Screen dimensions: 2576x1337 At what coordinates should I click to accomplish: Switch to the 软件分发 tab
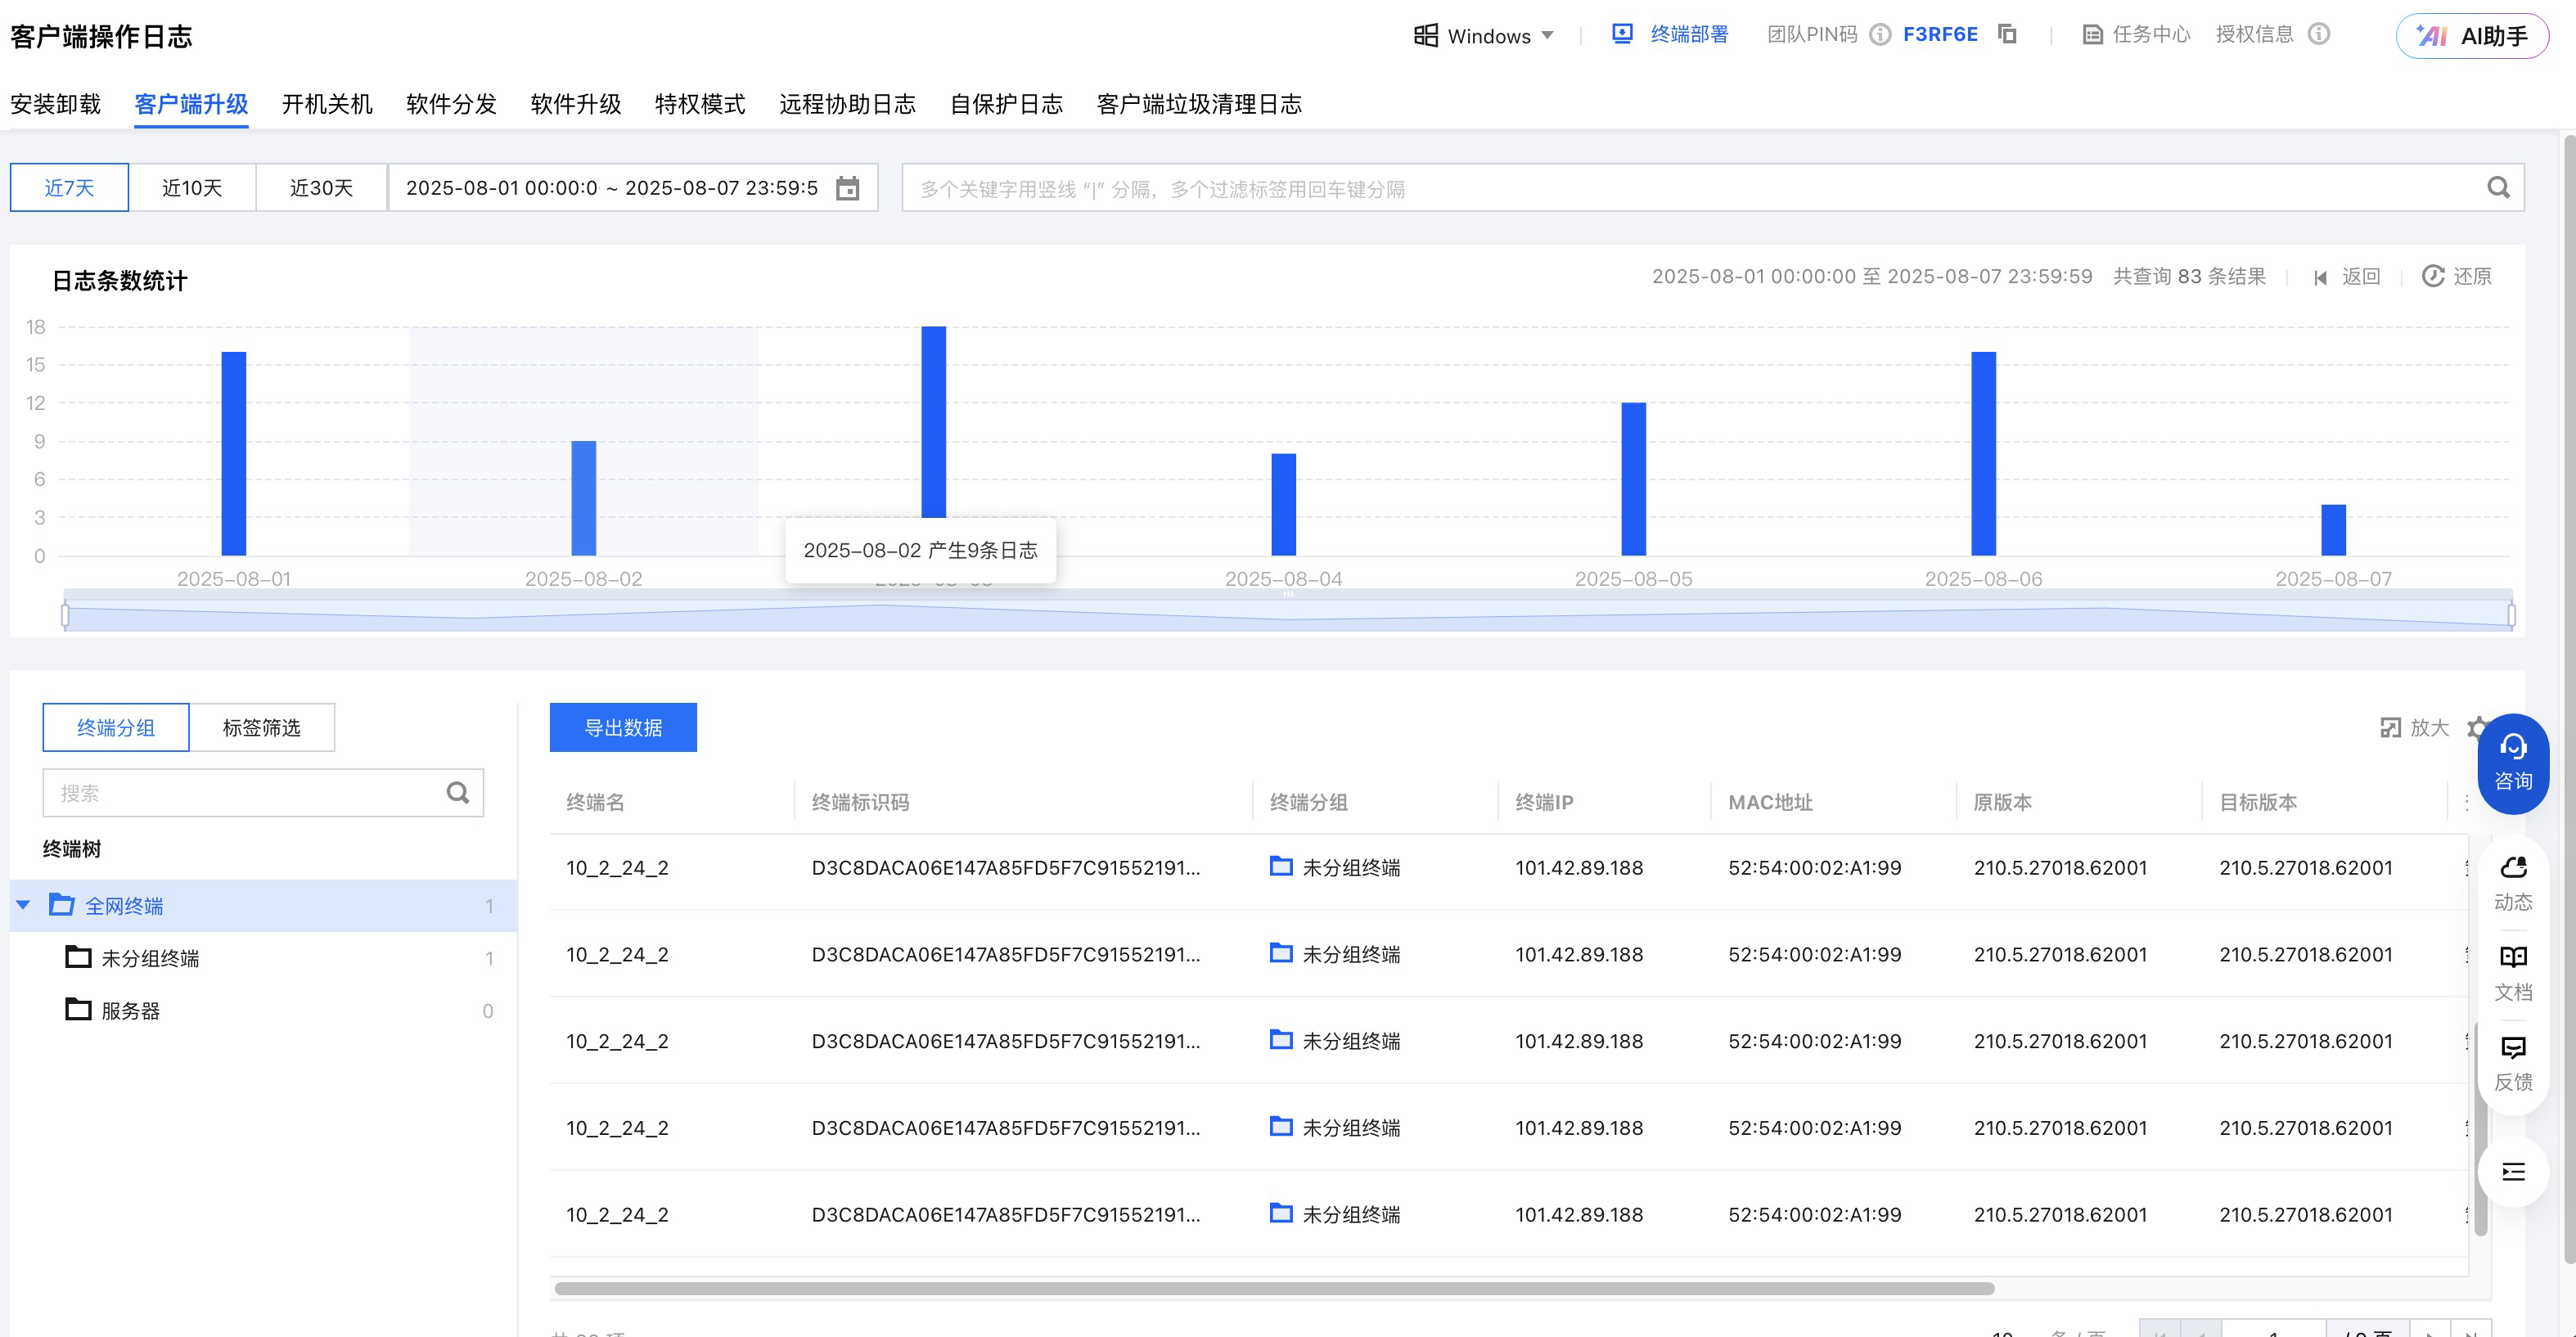pos(451,104)
